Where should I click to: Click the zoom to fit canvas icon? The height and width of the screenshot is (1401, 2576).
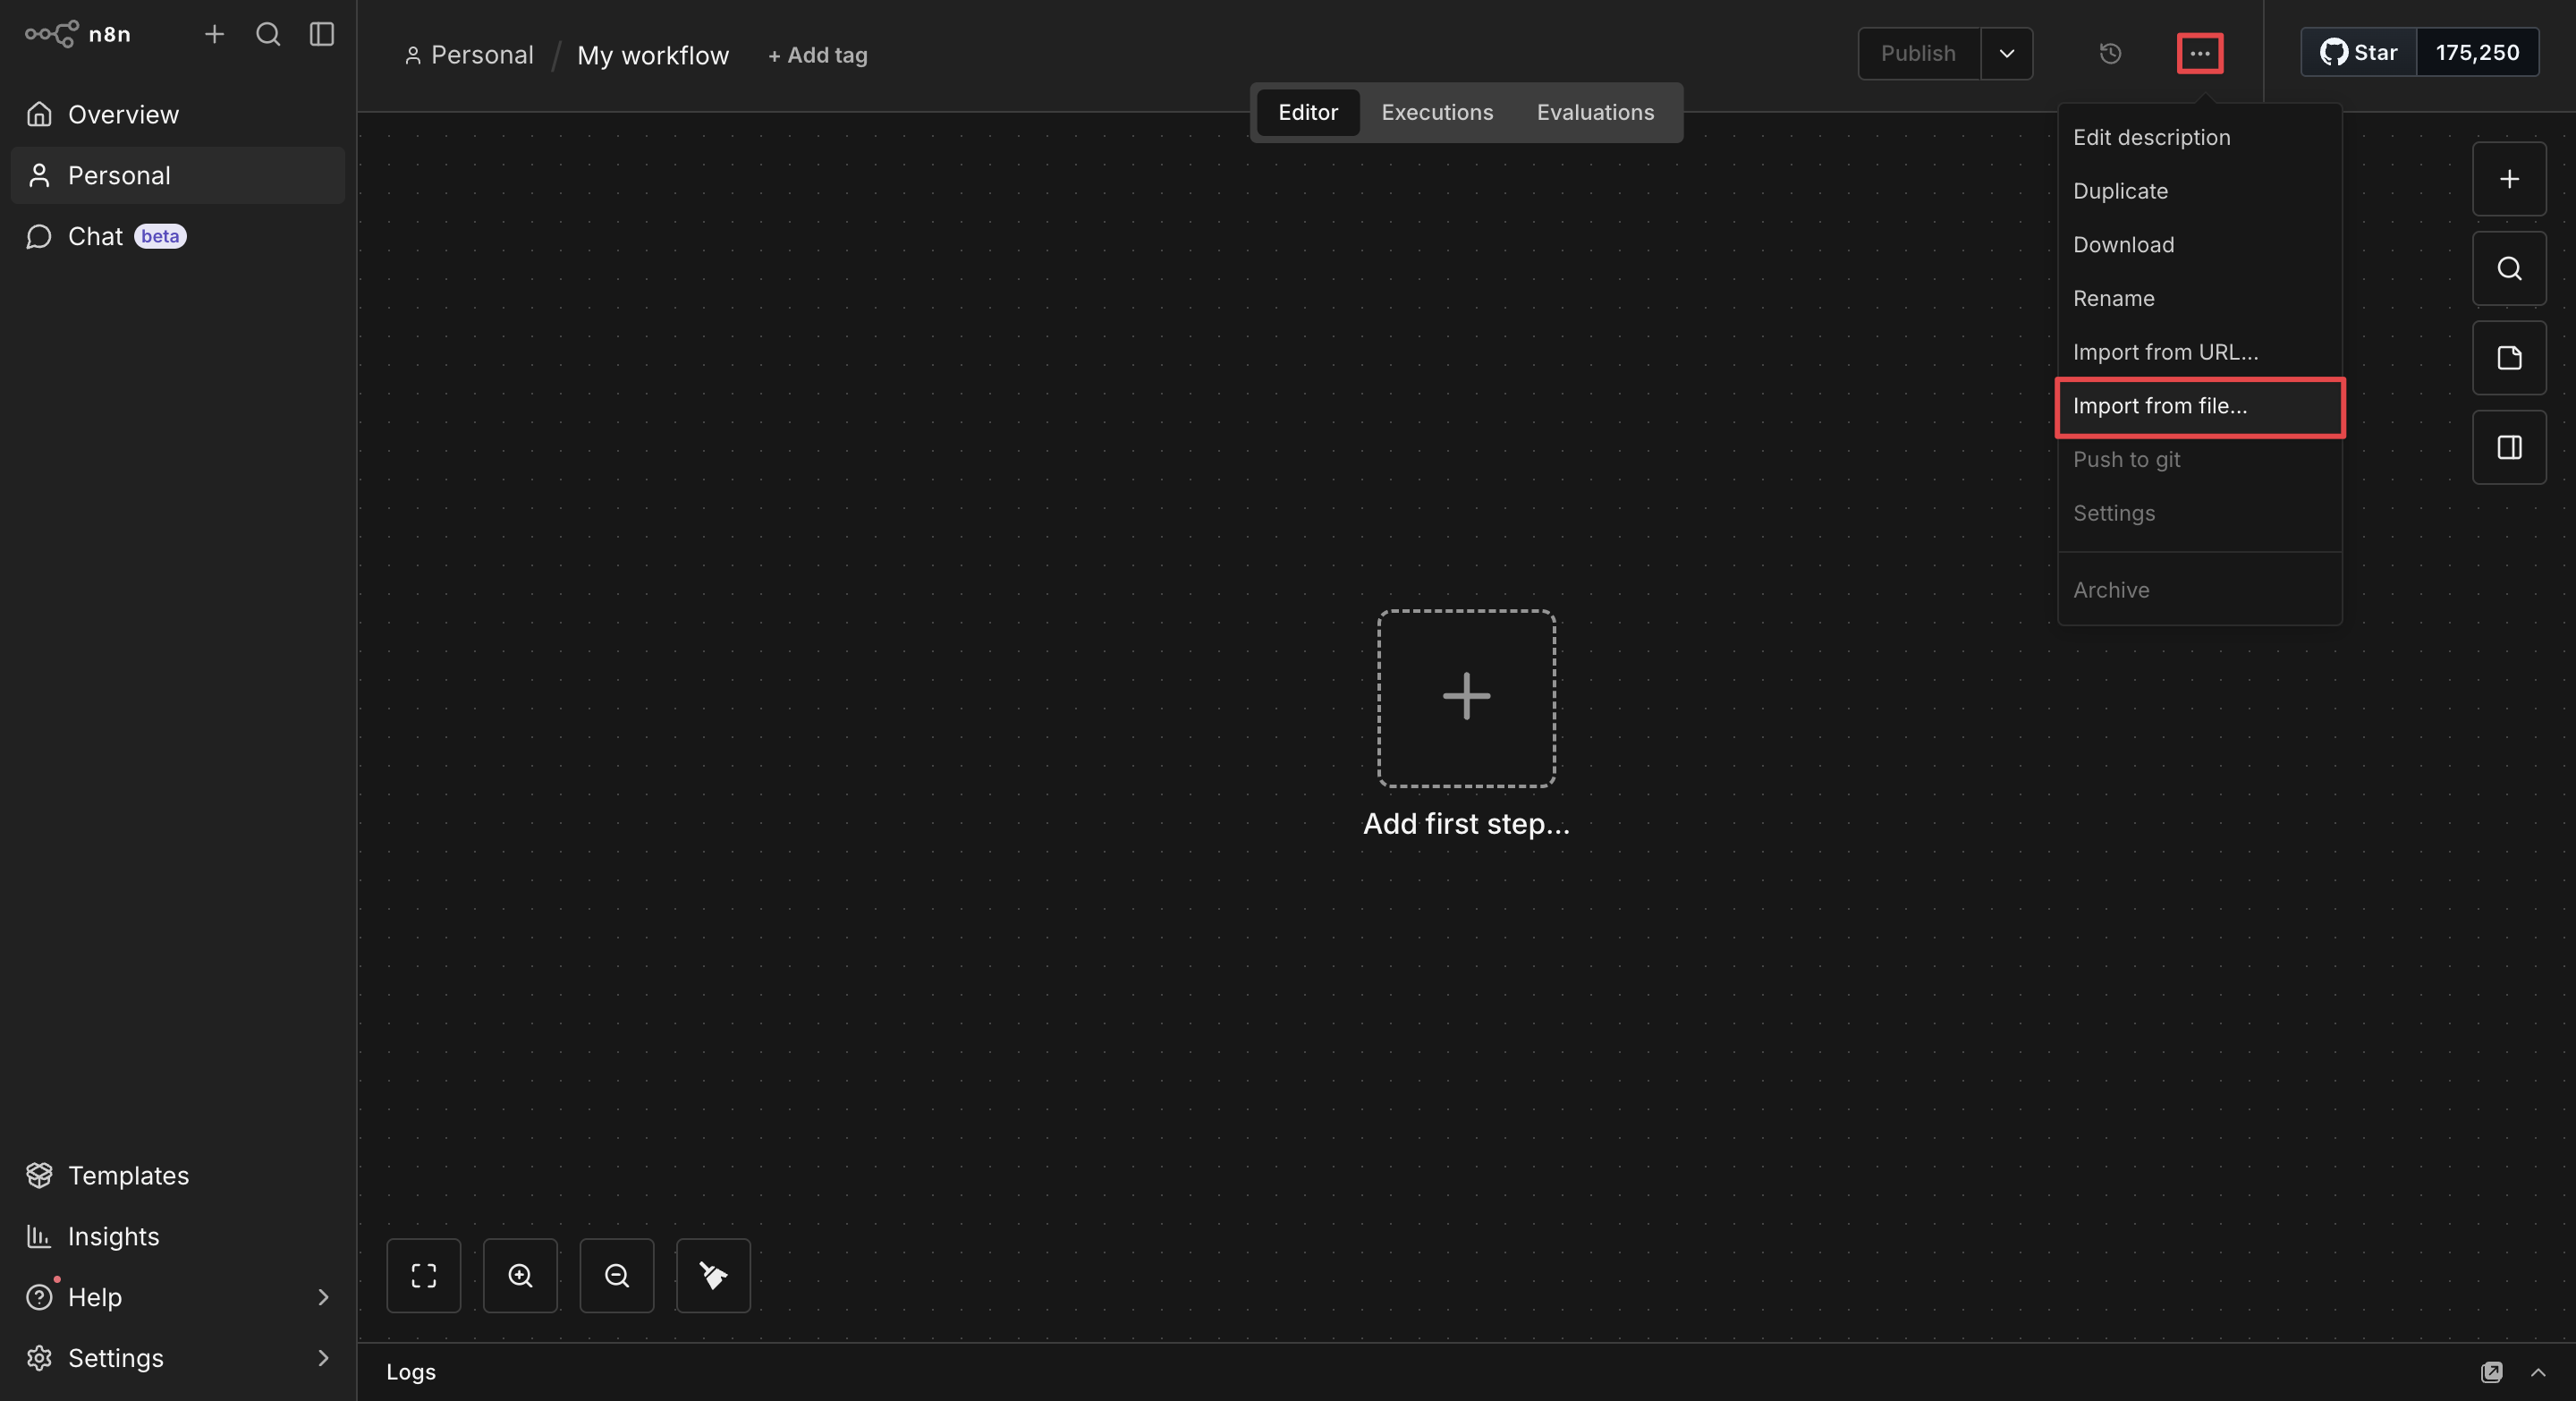point(423,1275)
